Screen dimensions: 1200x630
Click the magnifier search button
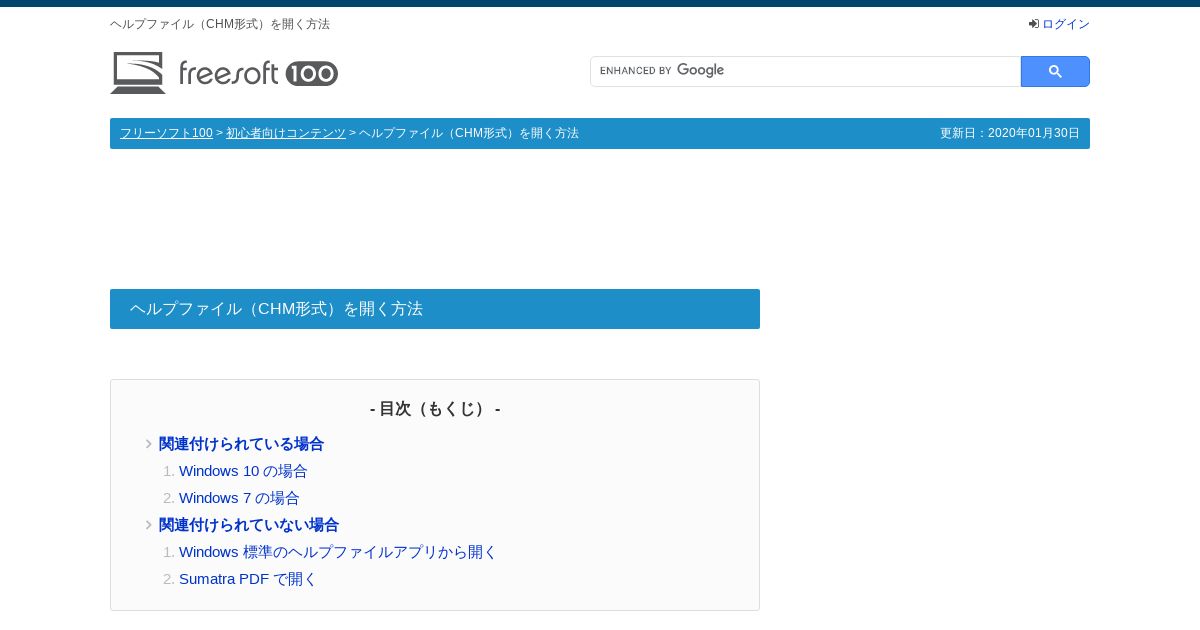(1055, 71)
